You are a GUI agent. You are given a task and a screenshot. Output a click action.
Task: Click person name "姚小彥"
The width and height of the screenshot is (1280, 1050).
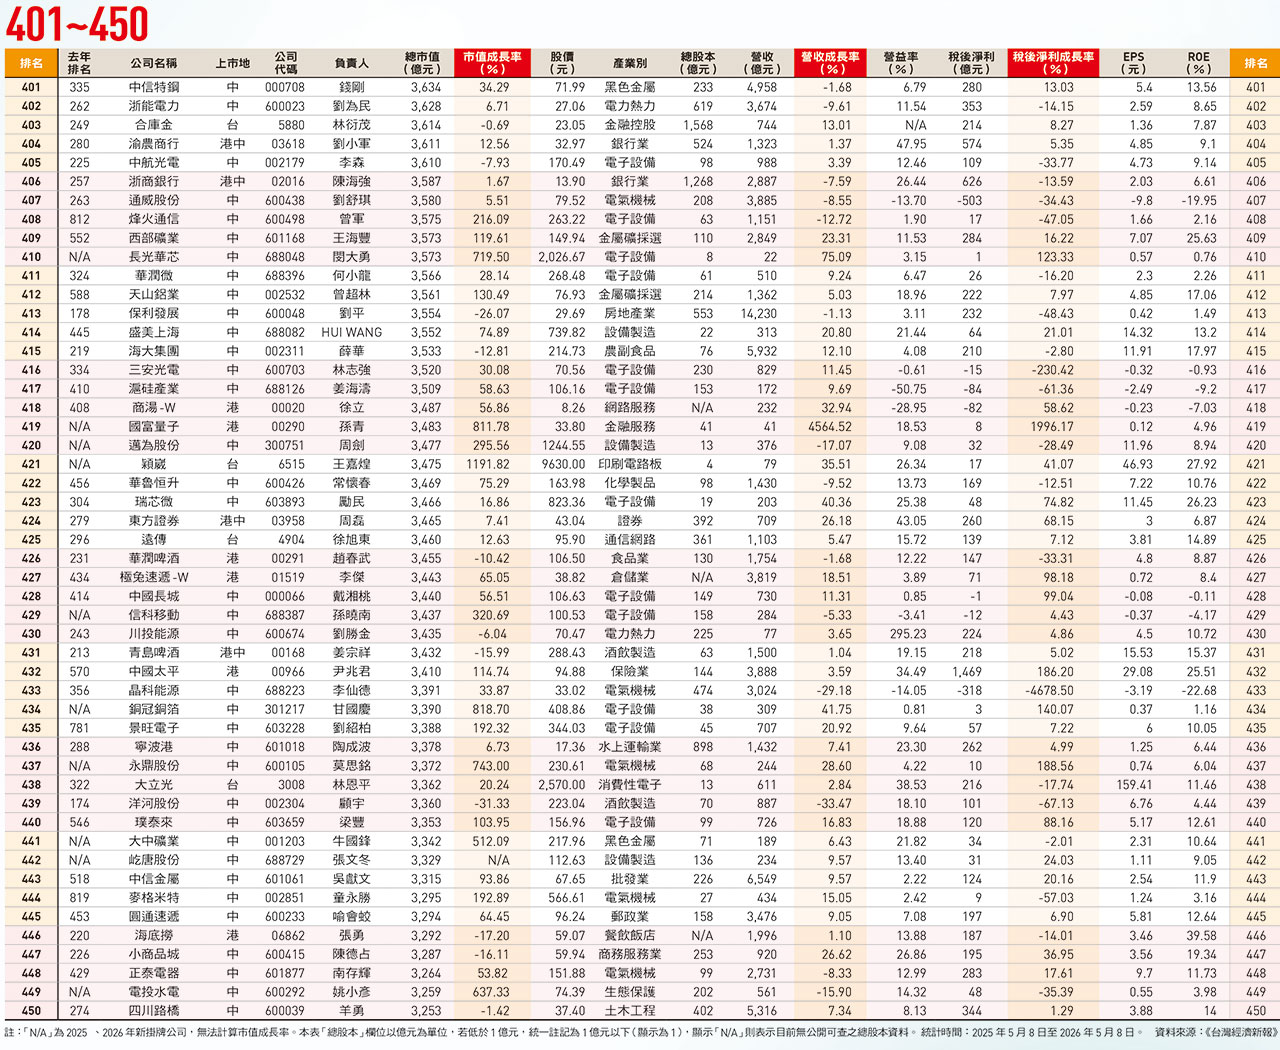pyautogui.click(x=352, y=992)
